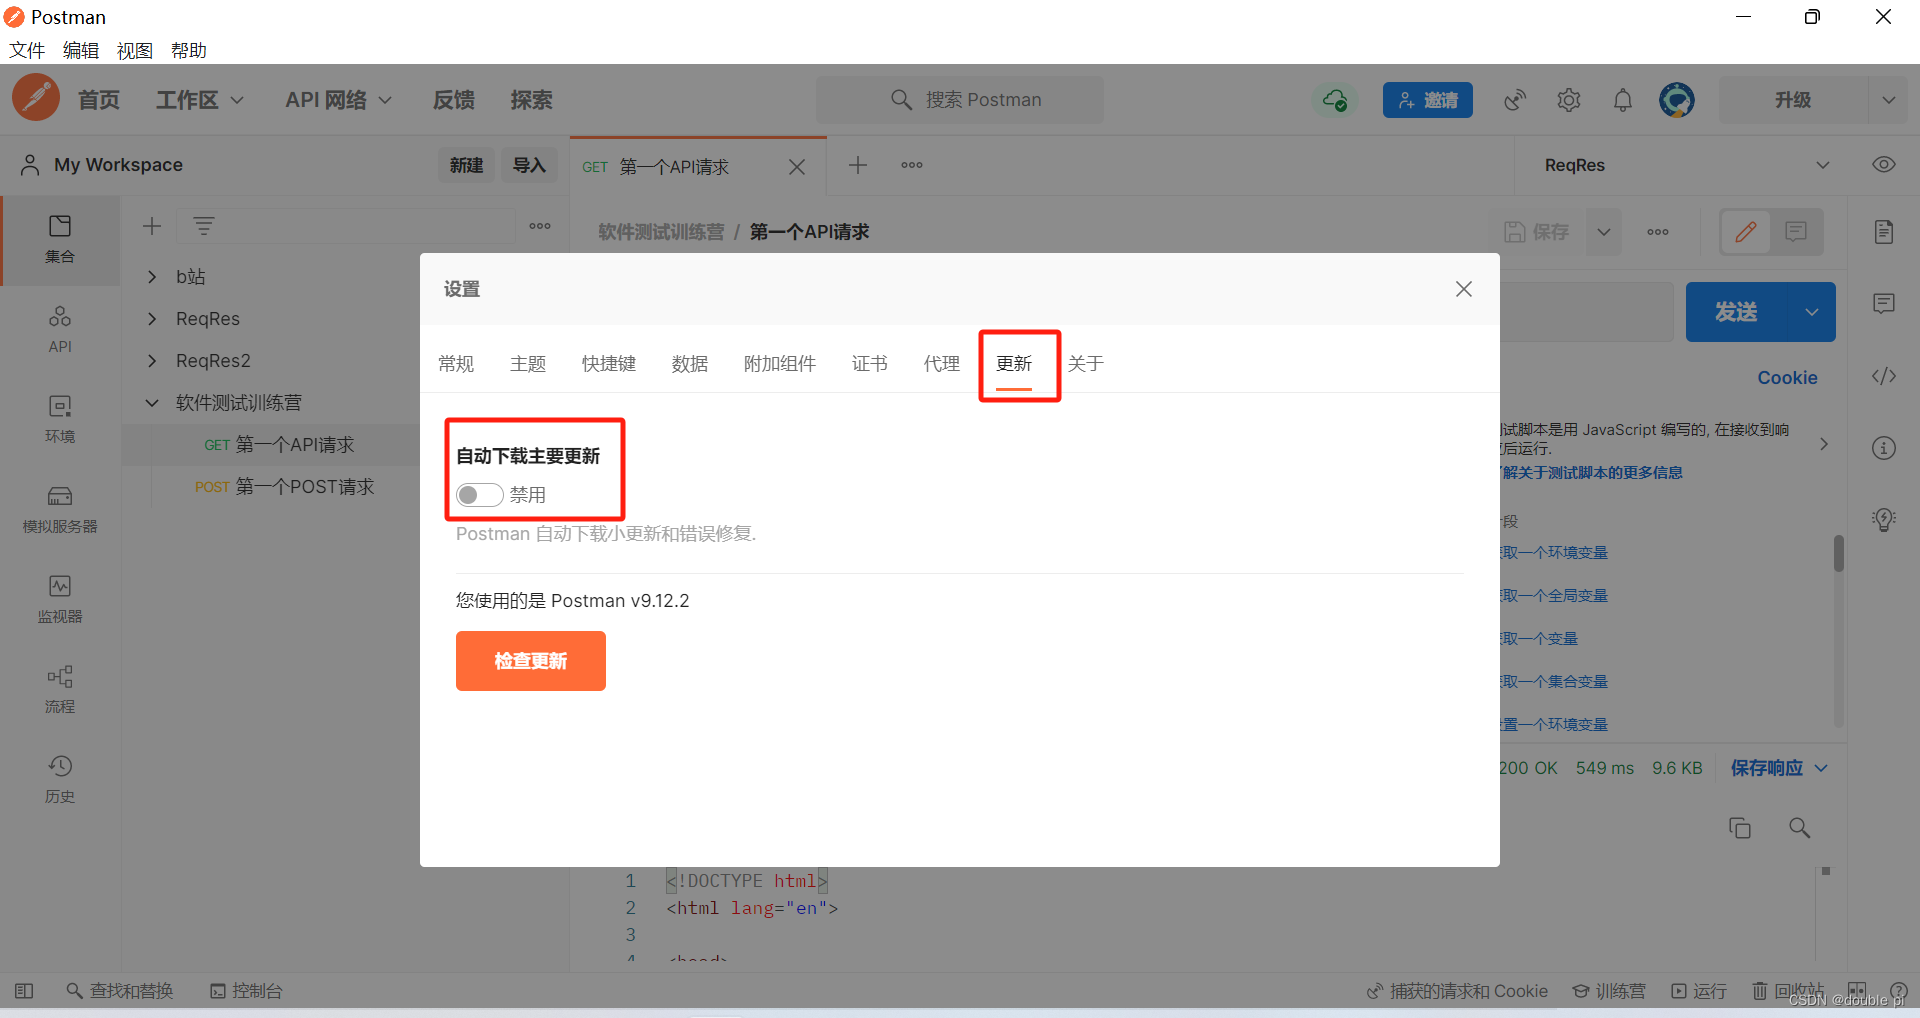1920x1018 pixels.
Task: Open the tab options three-dot menu
Action: click(912, 165)
